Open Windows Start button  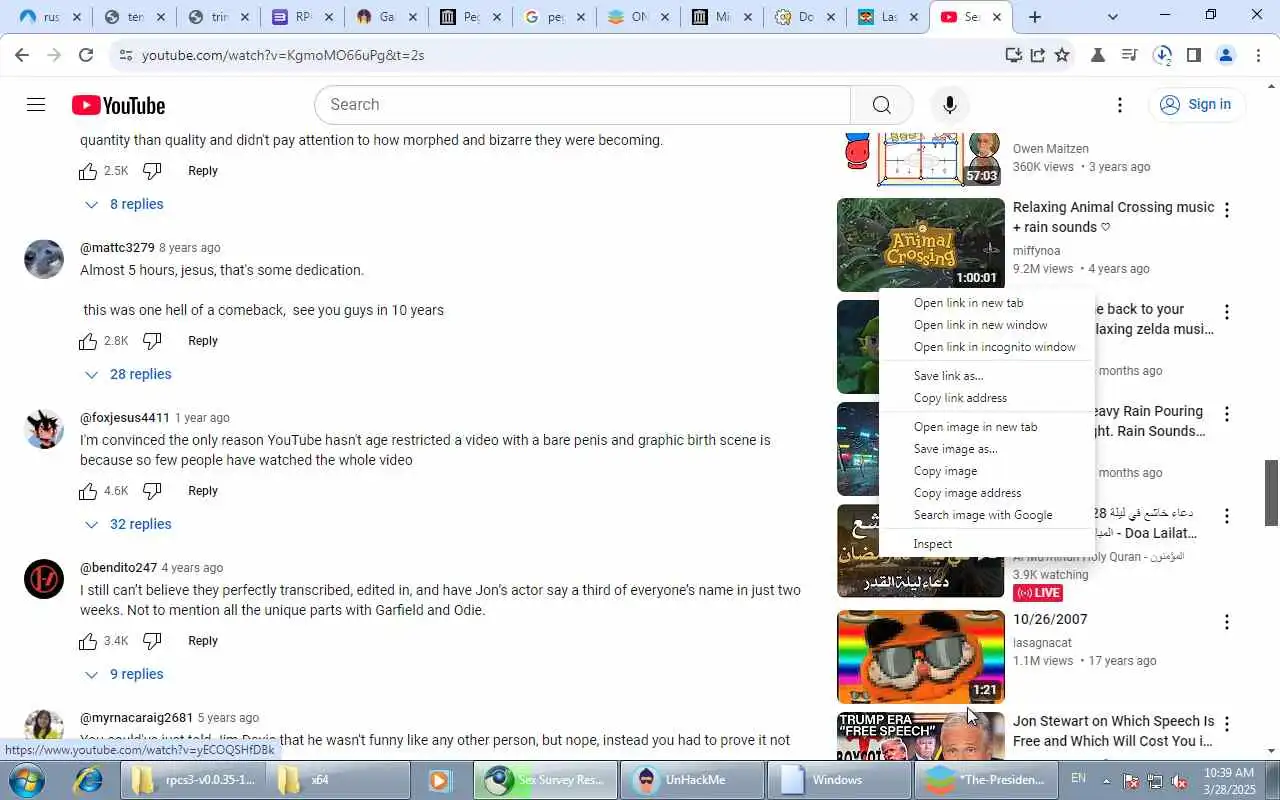click(x=26, y=780)
